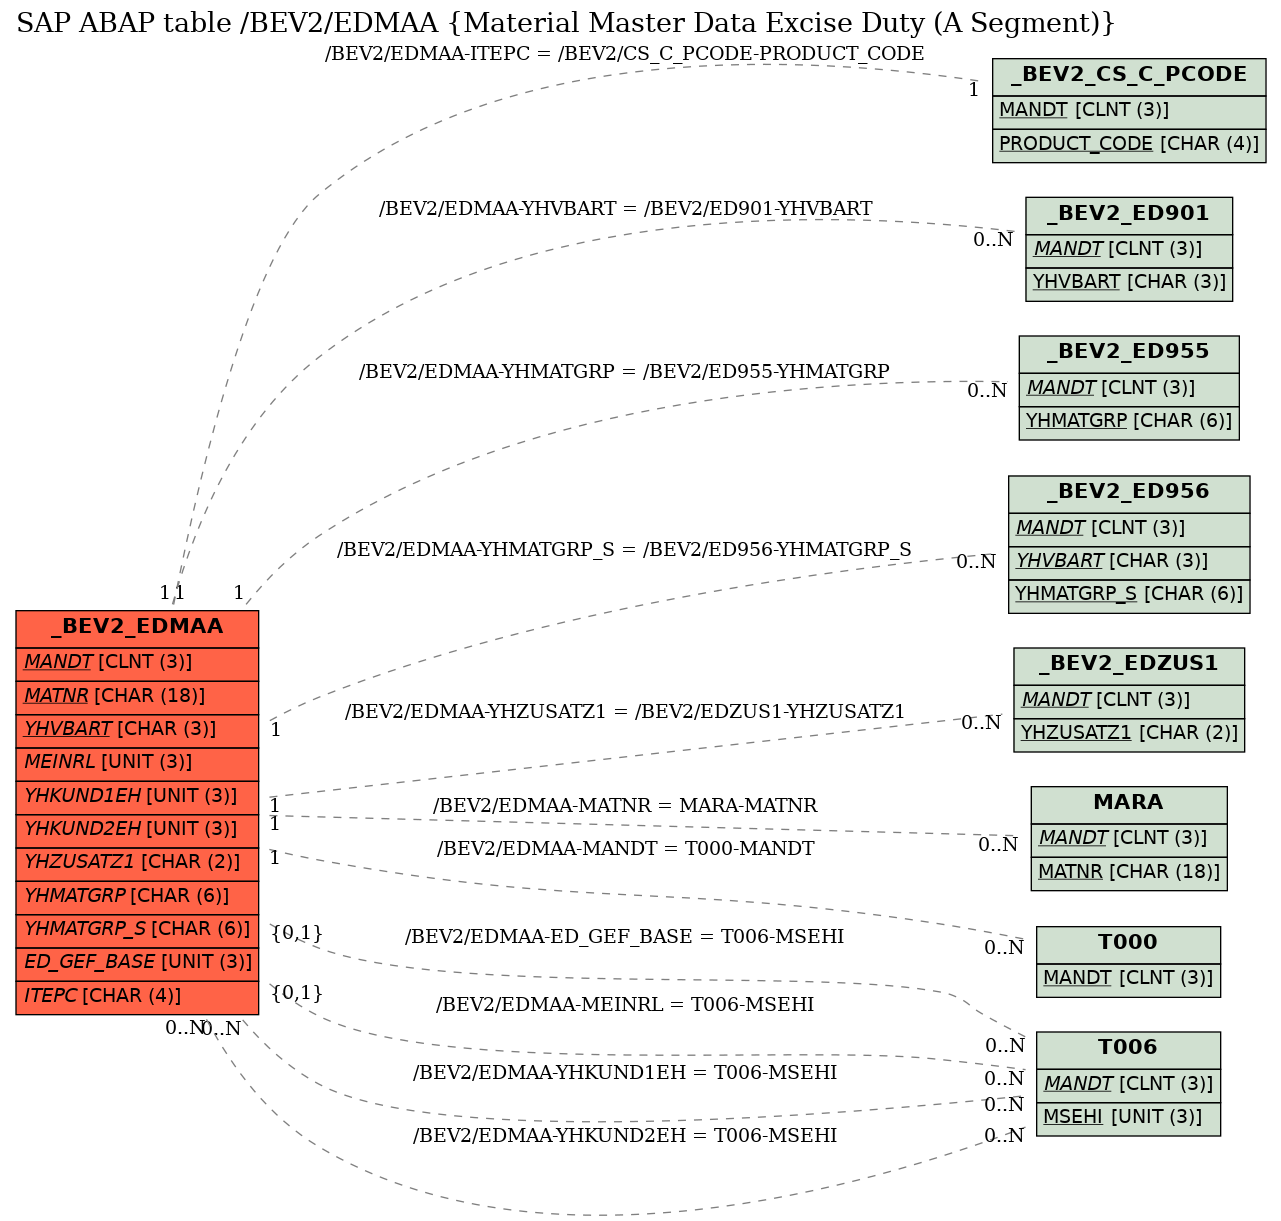Click MANDT [CLNT (3)] in _BEV2_EDMAA table
The height and width of the screenshot is (1221, 1281).
(137, 663)
